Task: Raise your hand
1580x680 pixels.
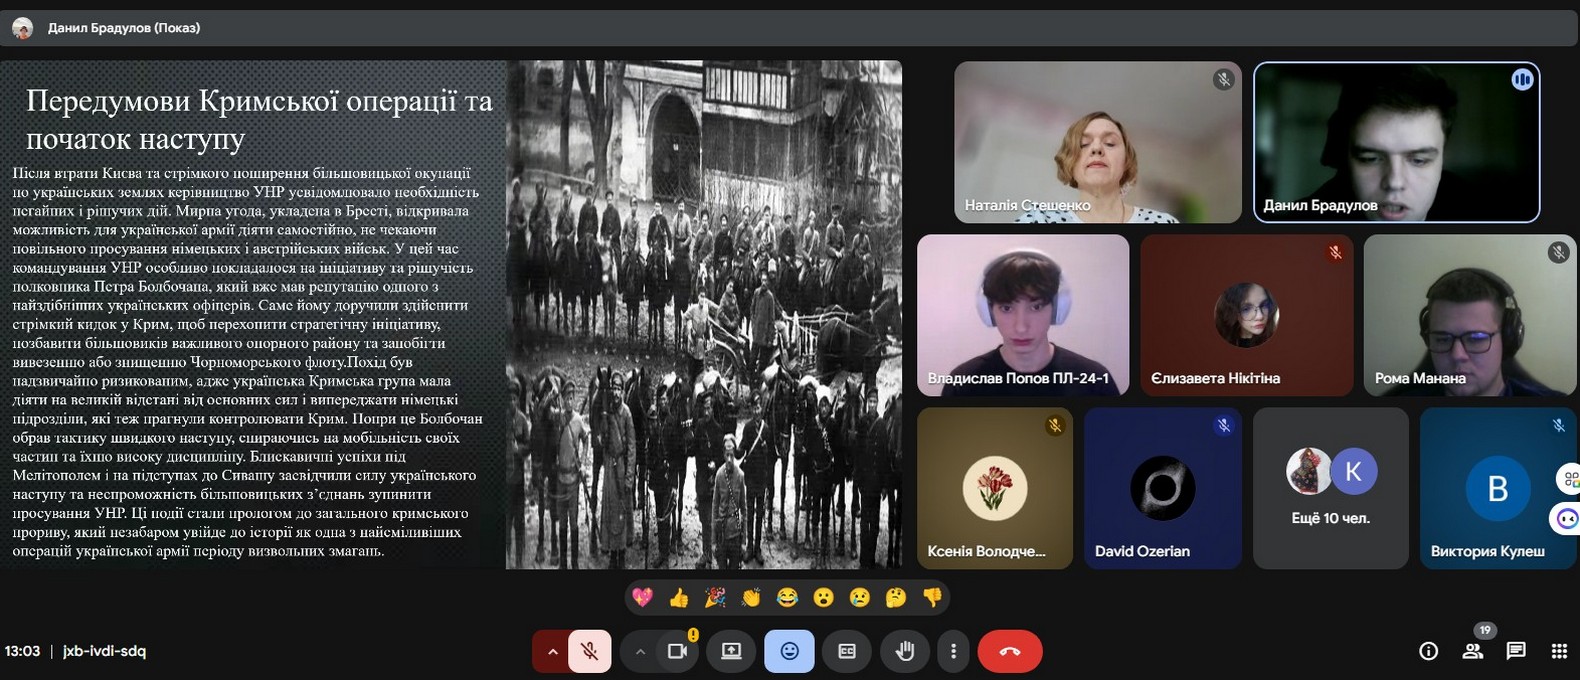Action: pyautogui.click(x=905, y=652)
